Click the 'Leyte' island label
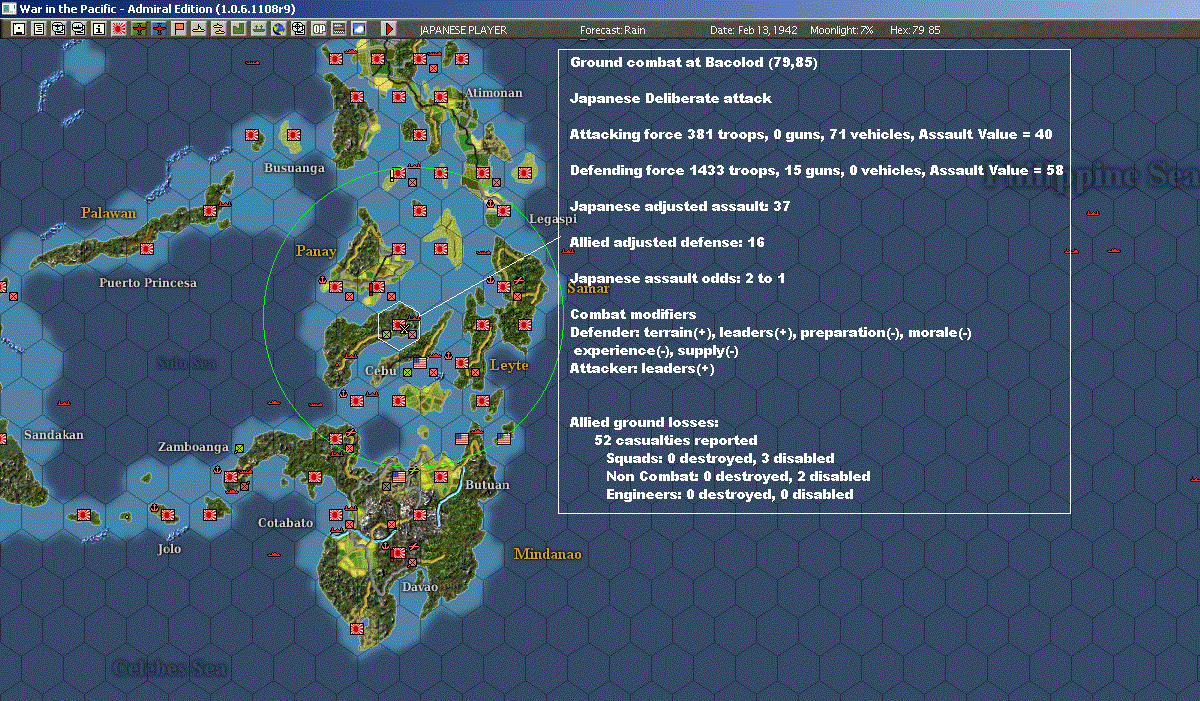The height and width of the screenshot is (701, 1200). click(509, 366)
